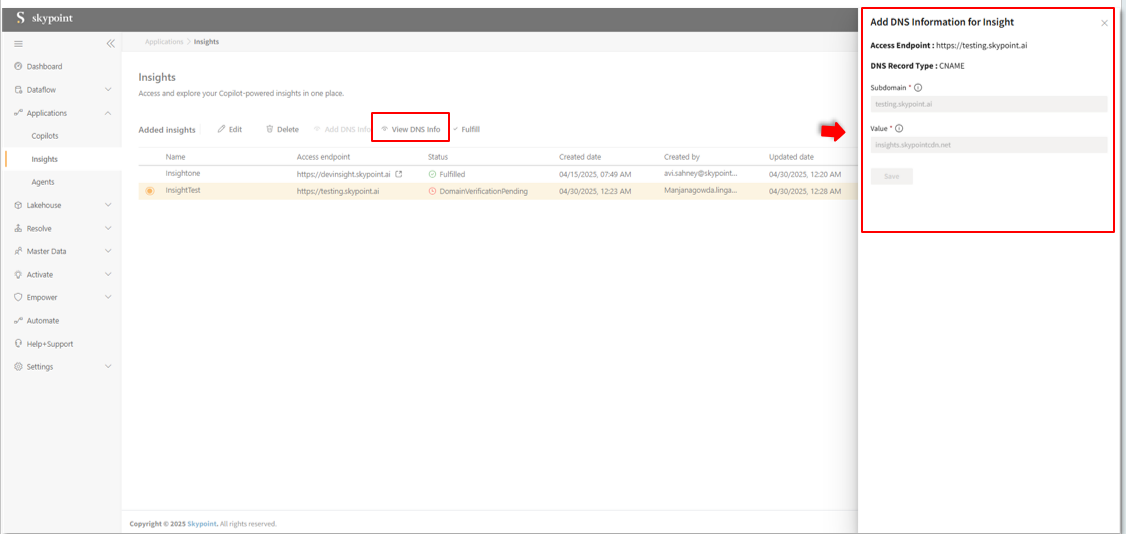Expand the Settings menu chevron

click(108, 367)
